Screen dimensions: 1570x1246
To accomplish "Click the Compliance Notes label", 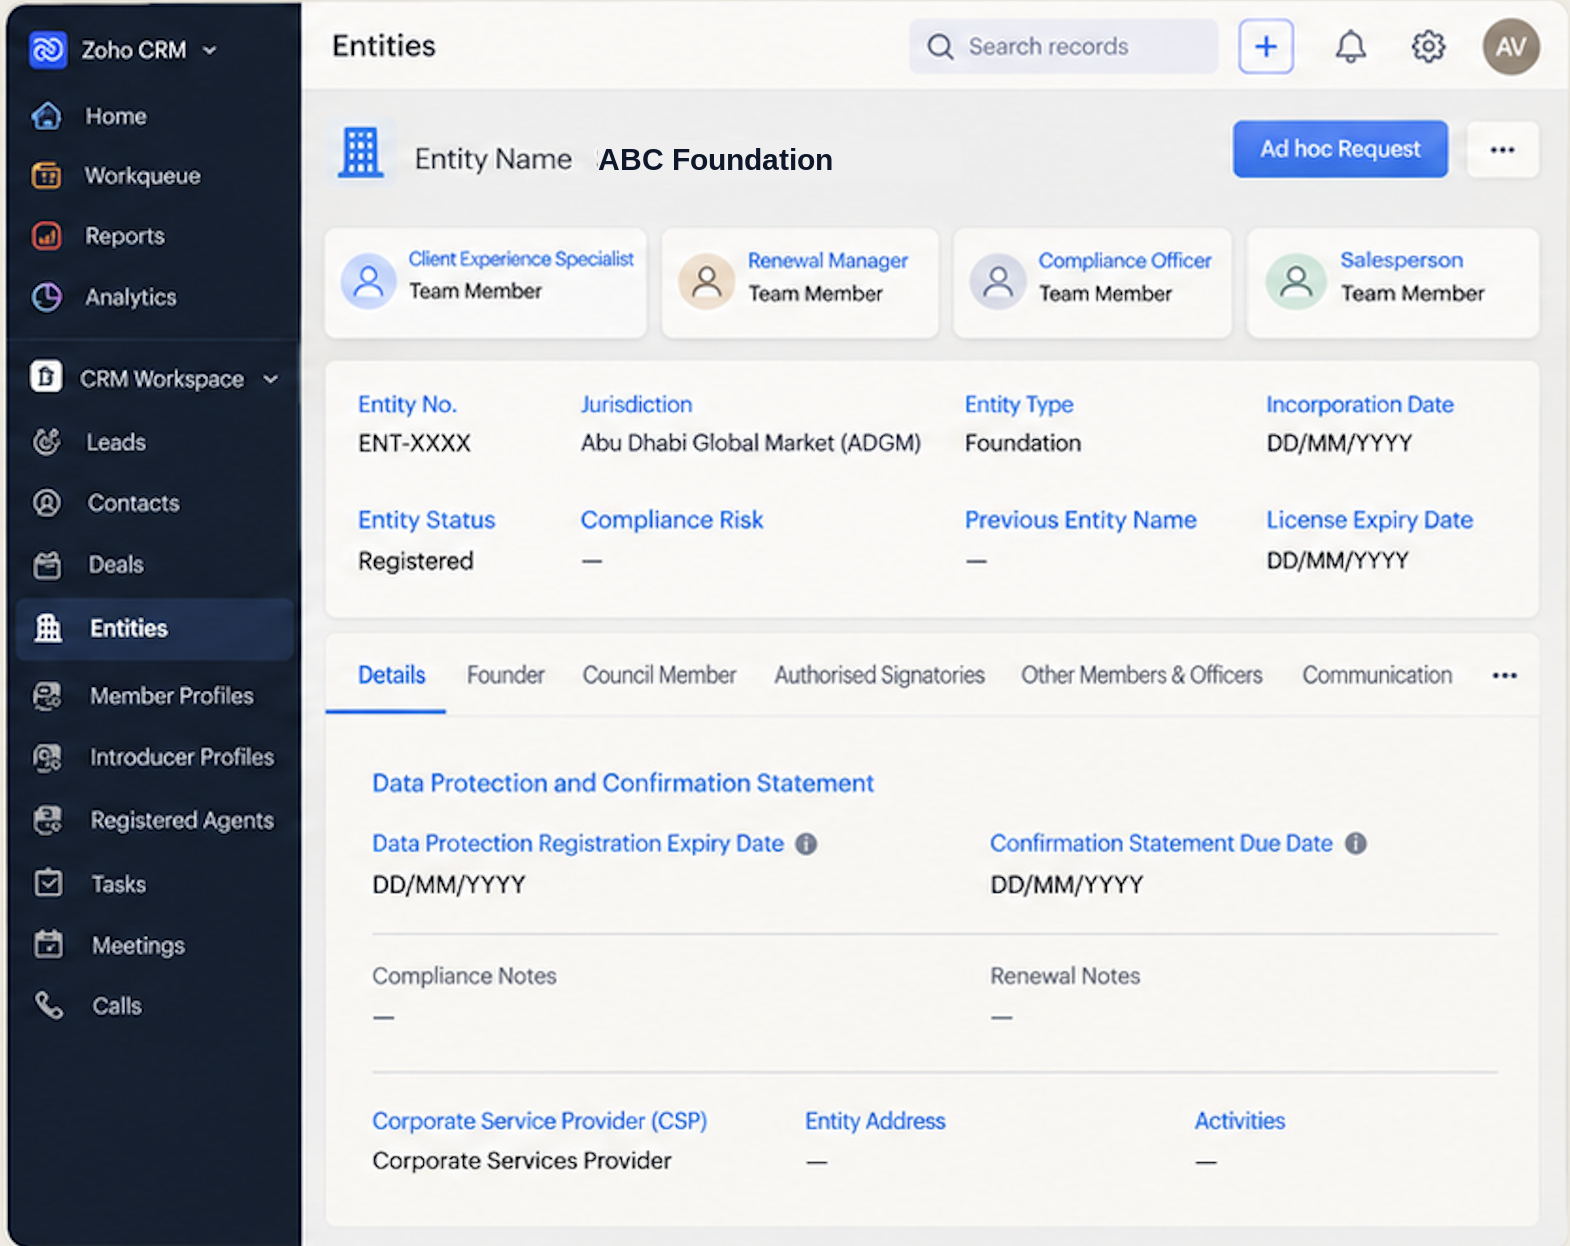I will click(465, 976).
